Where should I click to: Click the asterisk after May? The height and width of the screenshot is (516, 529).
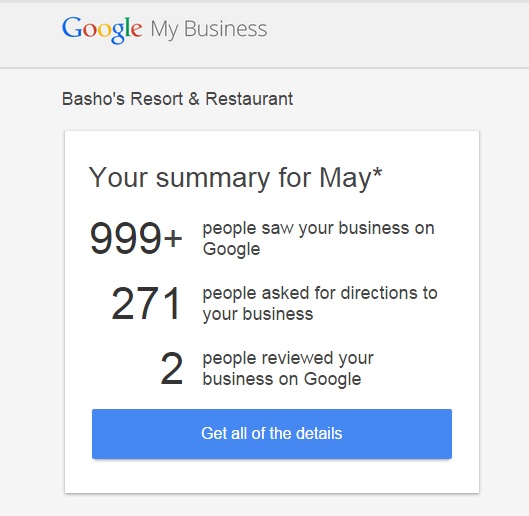point(377,171)
